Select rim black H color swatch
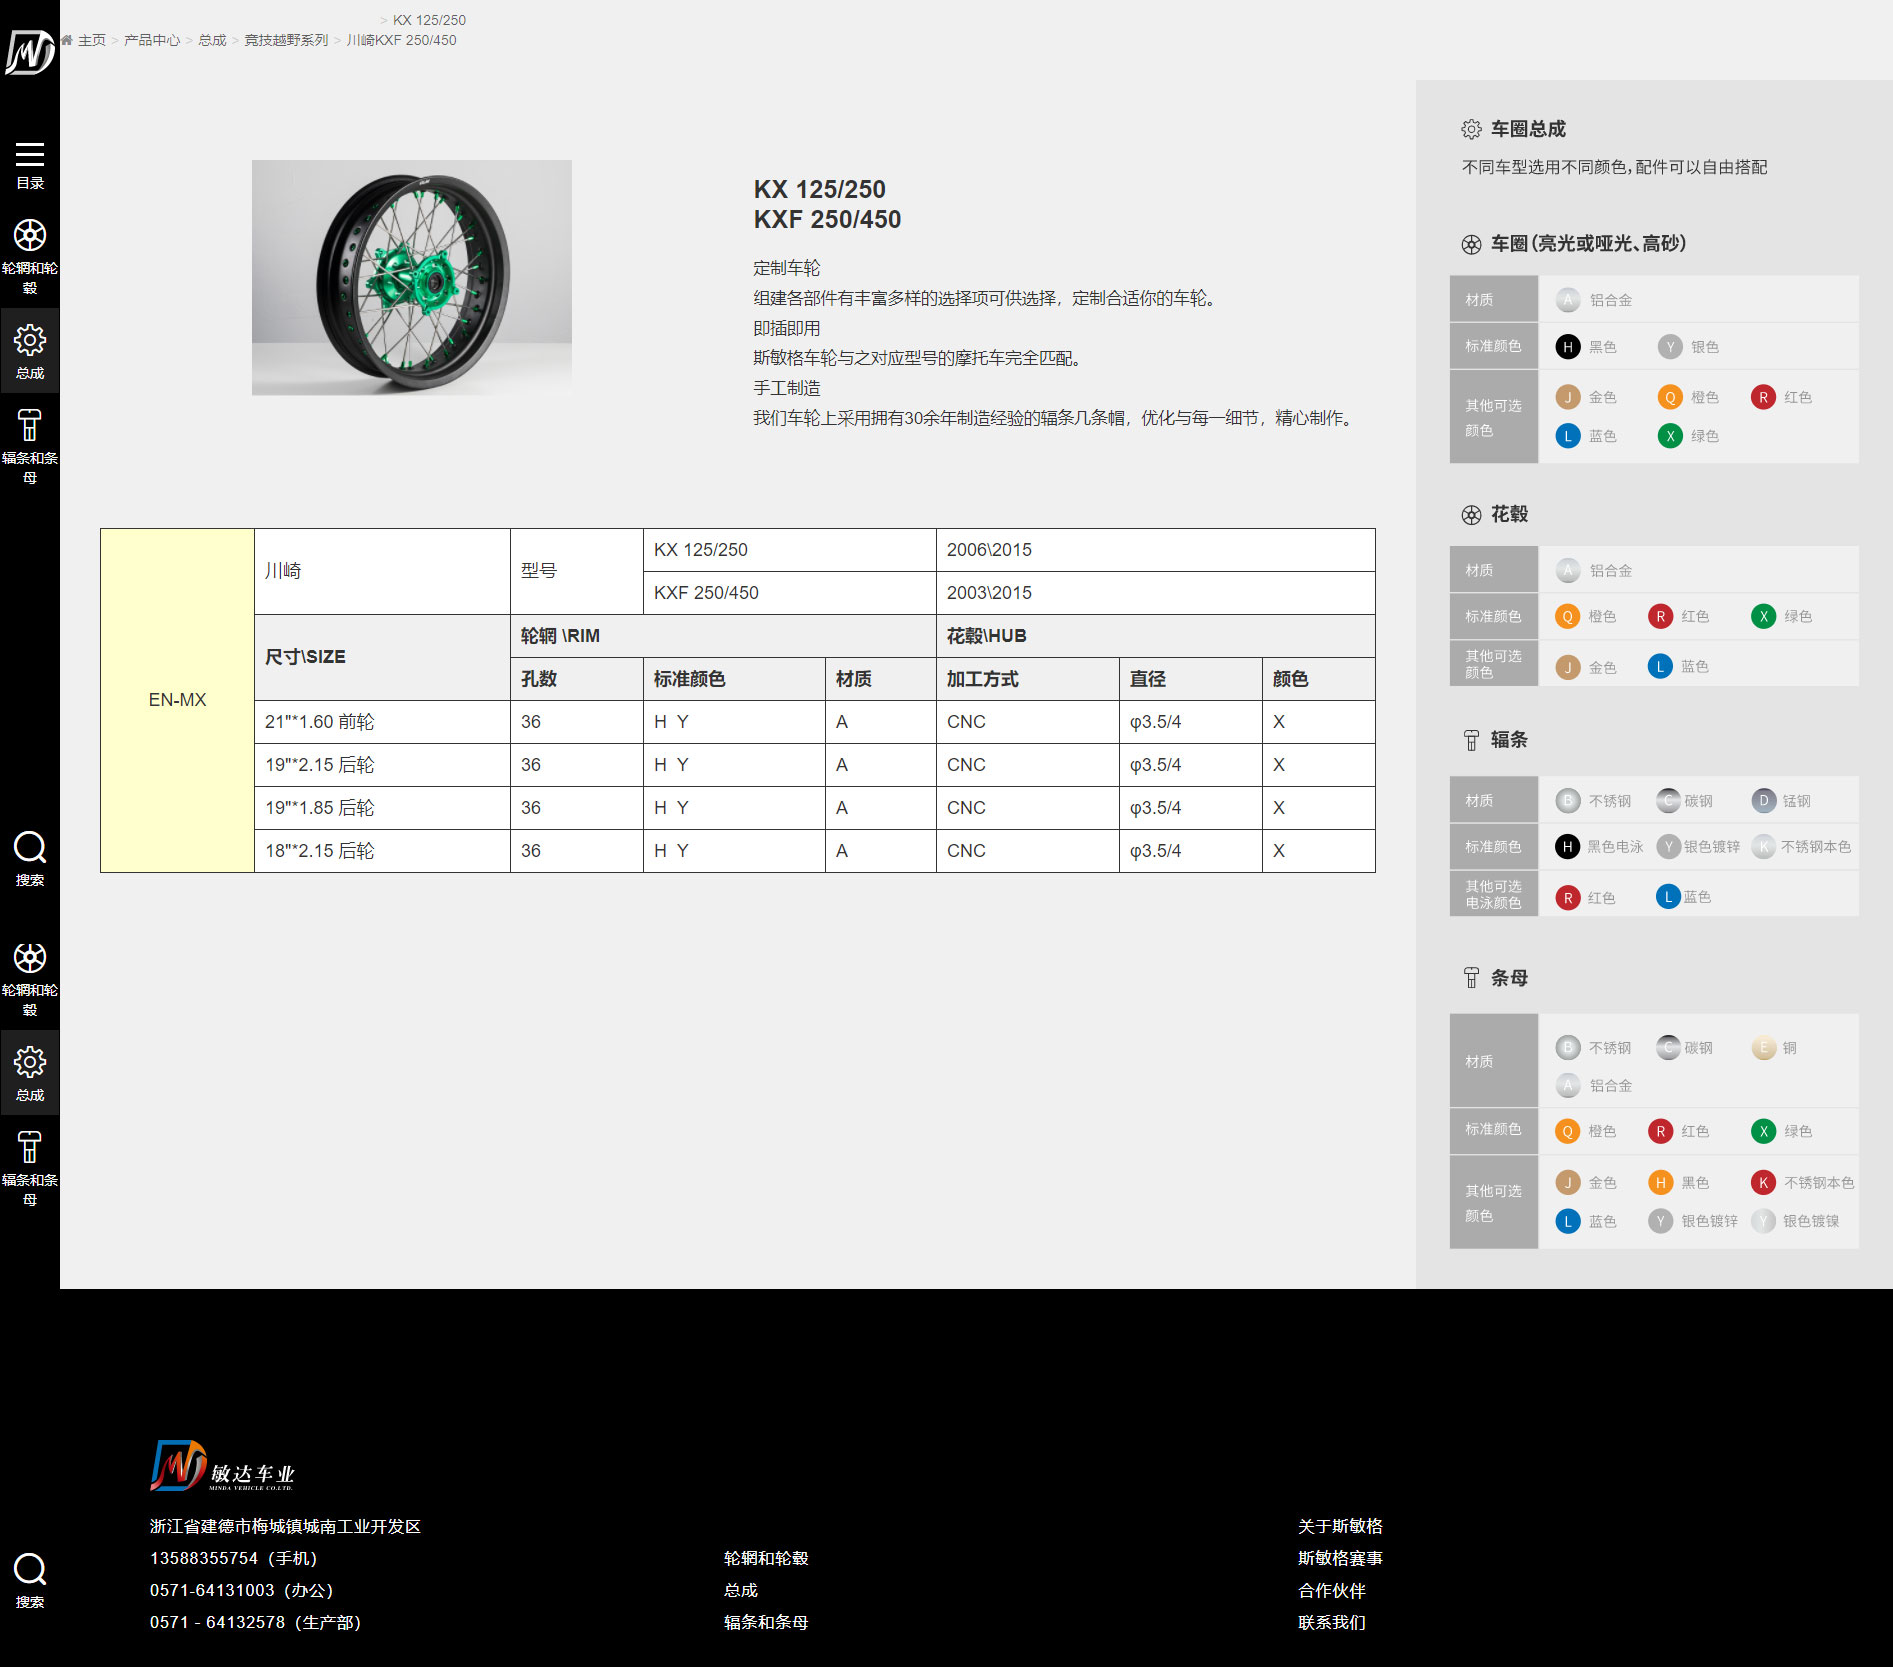The width and height of the screenshot is (1893, 1667). [1568, 347]
